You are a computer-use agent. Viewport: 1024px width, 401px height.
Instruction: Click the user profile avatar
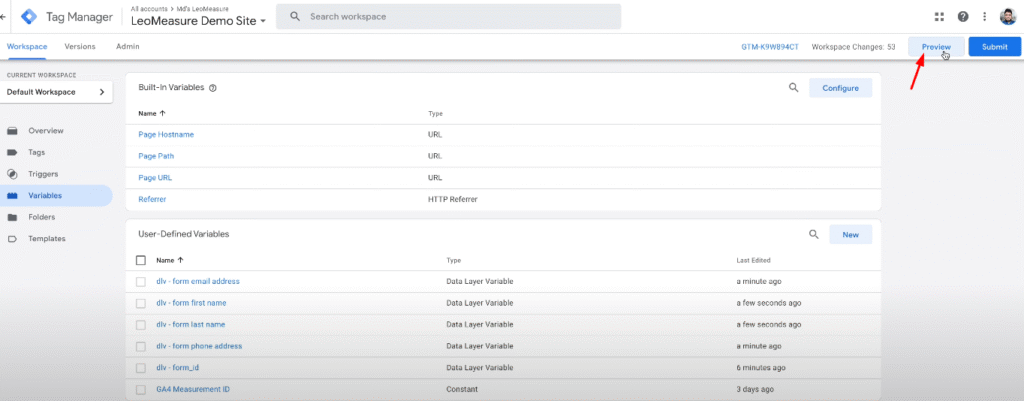(x=1008, y=16)
